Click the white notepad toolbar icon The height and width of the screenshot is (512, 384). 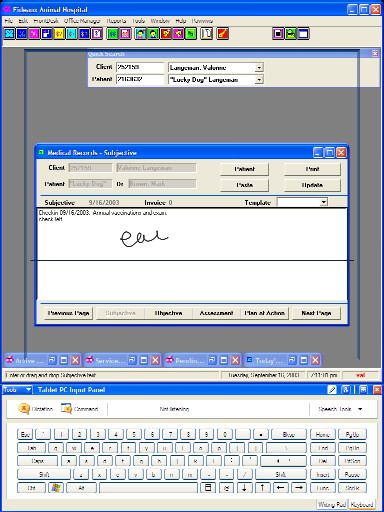[207, 34]
